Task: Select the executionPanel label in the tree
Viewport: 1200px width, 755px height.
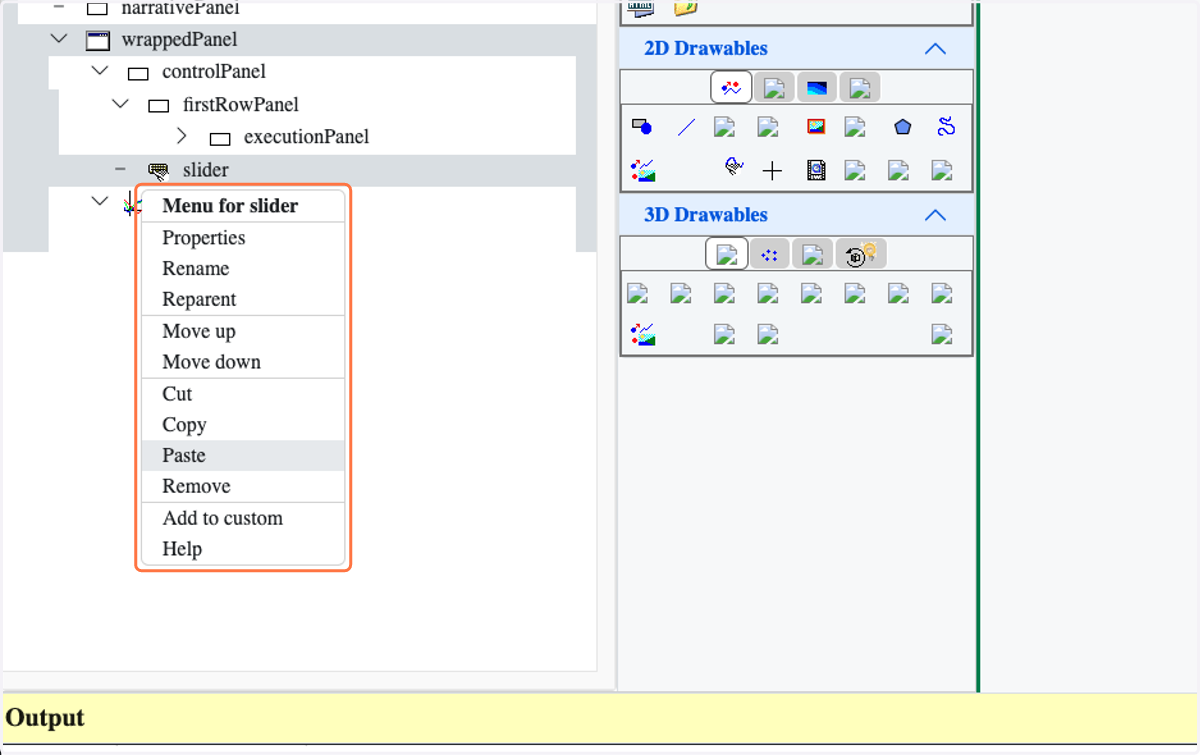Action: 307,137
